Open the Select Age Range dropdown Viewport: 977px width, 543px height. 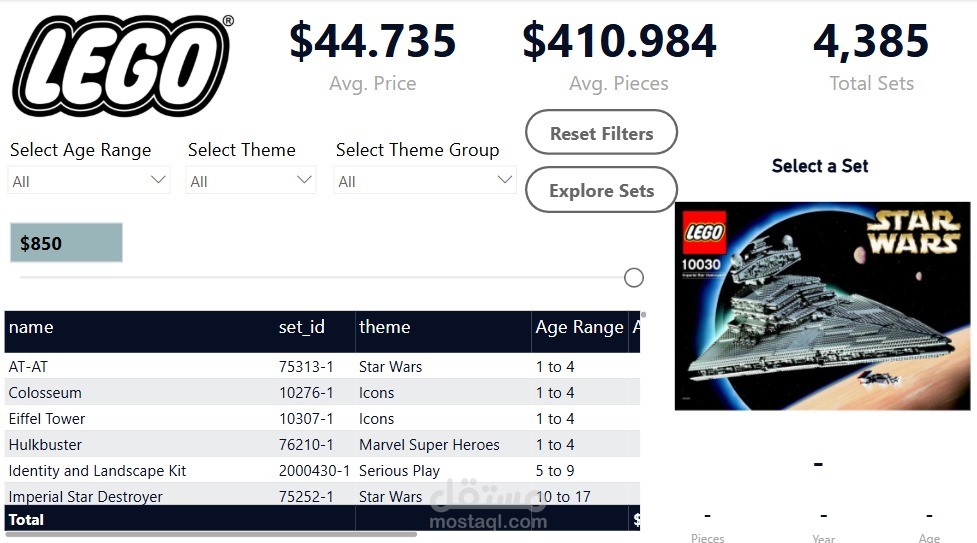coord(89,181)
